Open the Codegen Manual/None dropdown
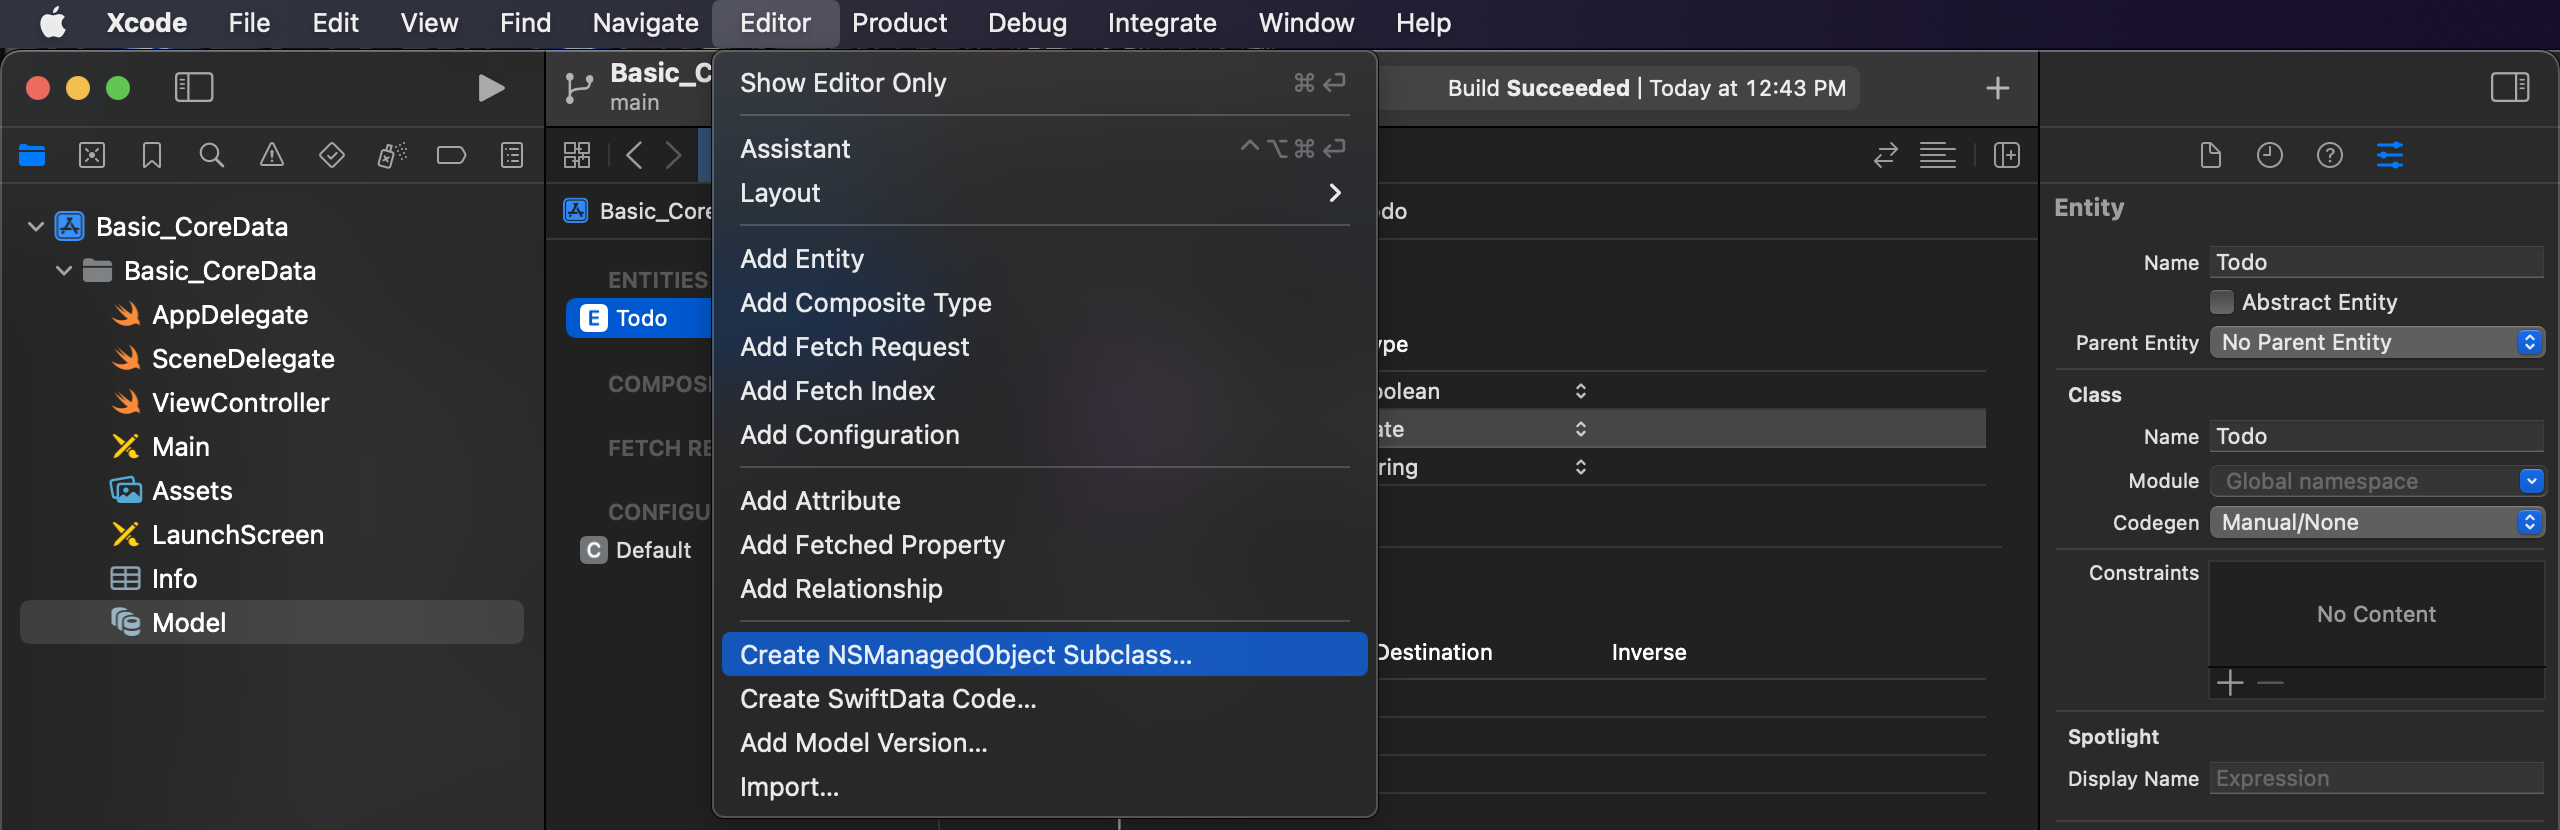The width and height of the screenshot is (2560, 830). click(x=2376, y=522)
